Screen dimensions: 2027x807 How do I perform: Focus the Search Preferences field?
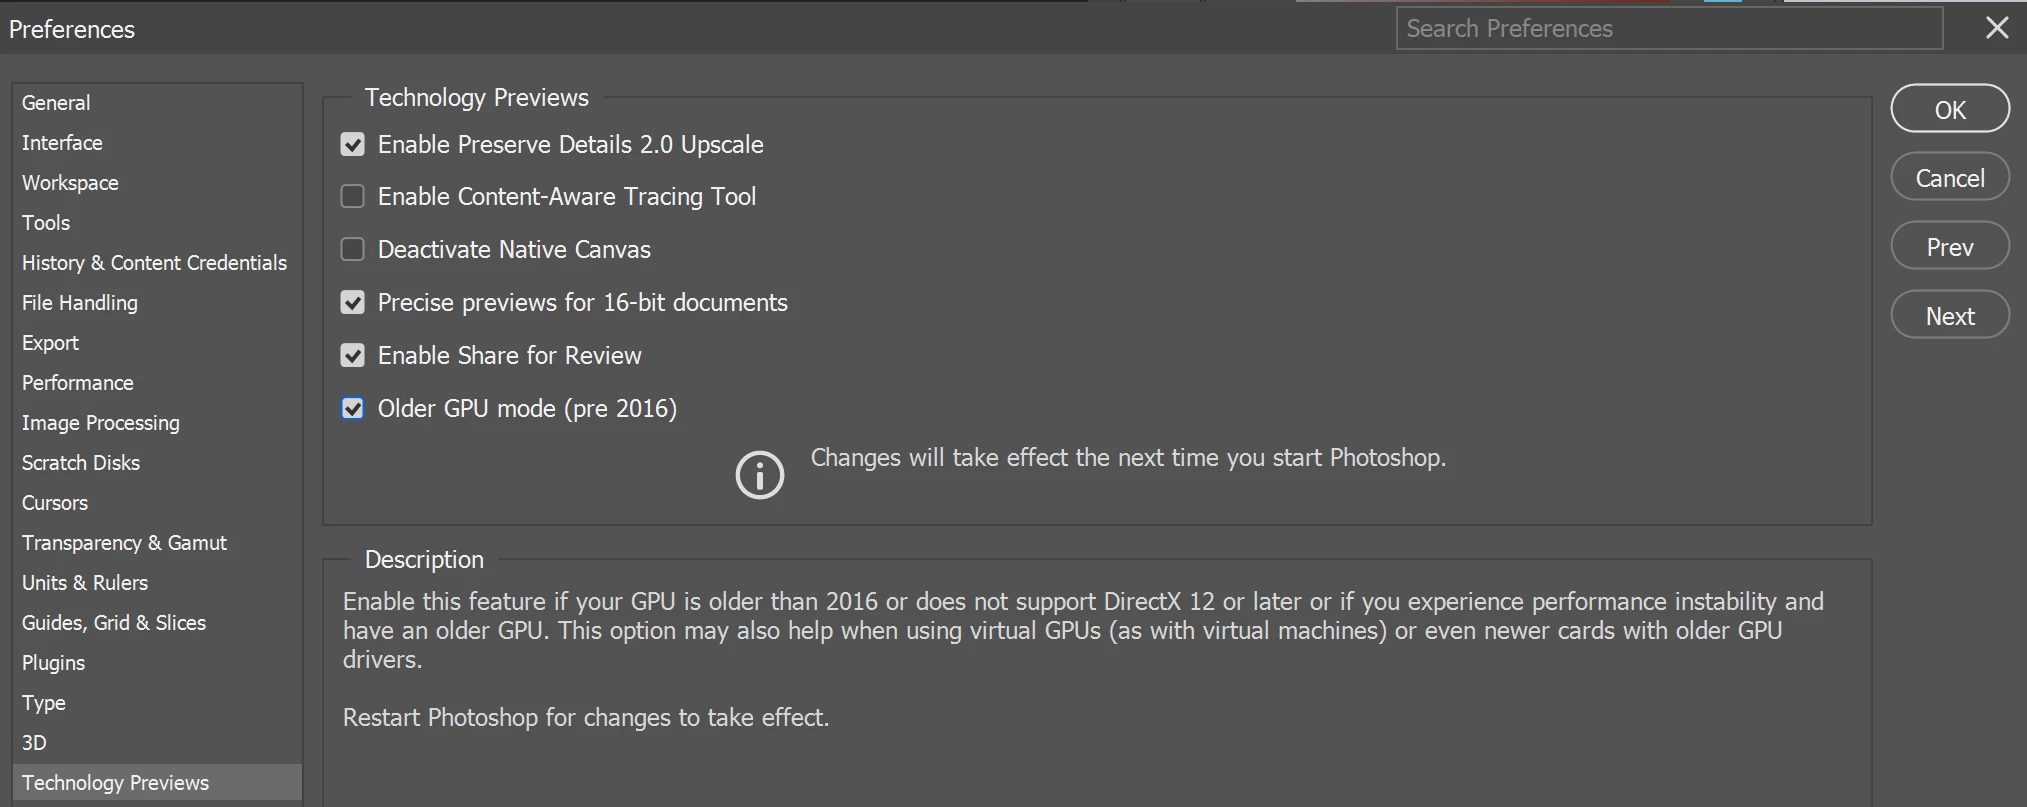click(x=1669, y=28)
